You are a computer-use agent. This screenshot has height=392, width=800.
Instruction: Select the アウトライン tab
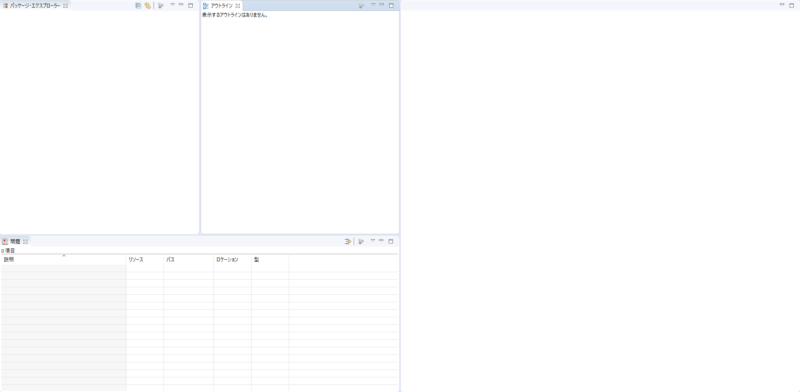pyautogui.click(x=218, y=6)
